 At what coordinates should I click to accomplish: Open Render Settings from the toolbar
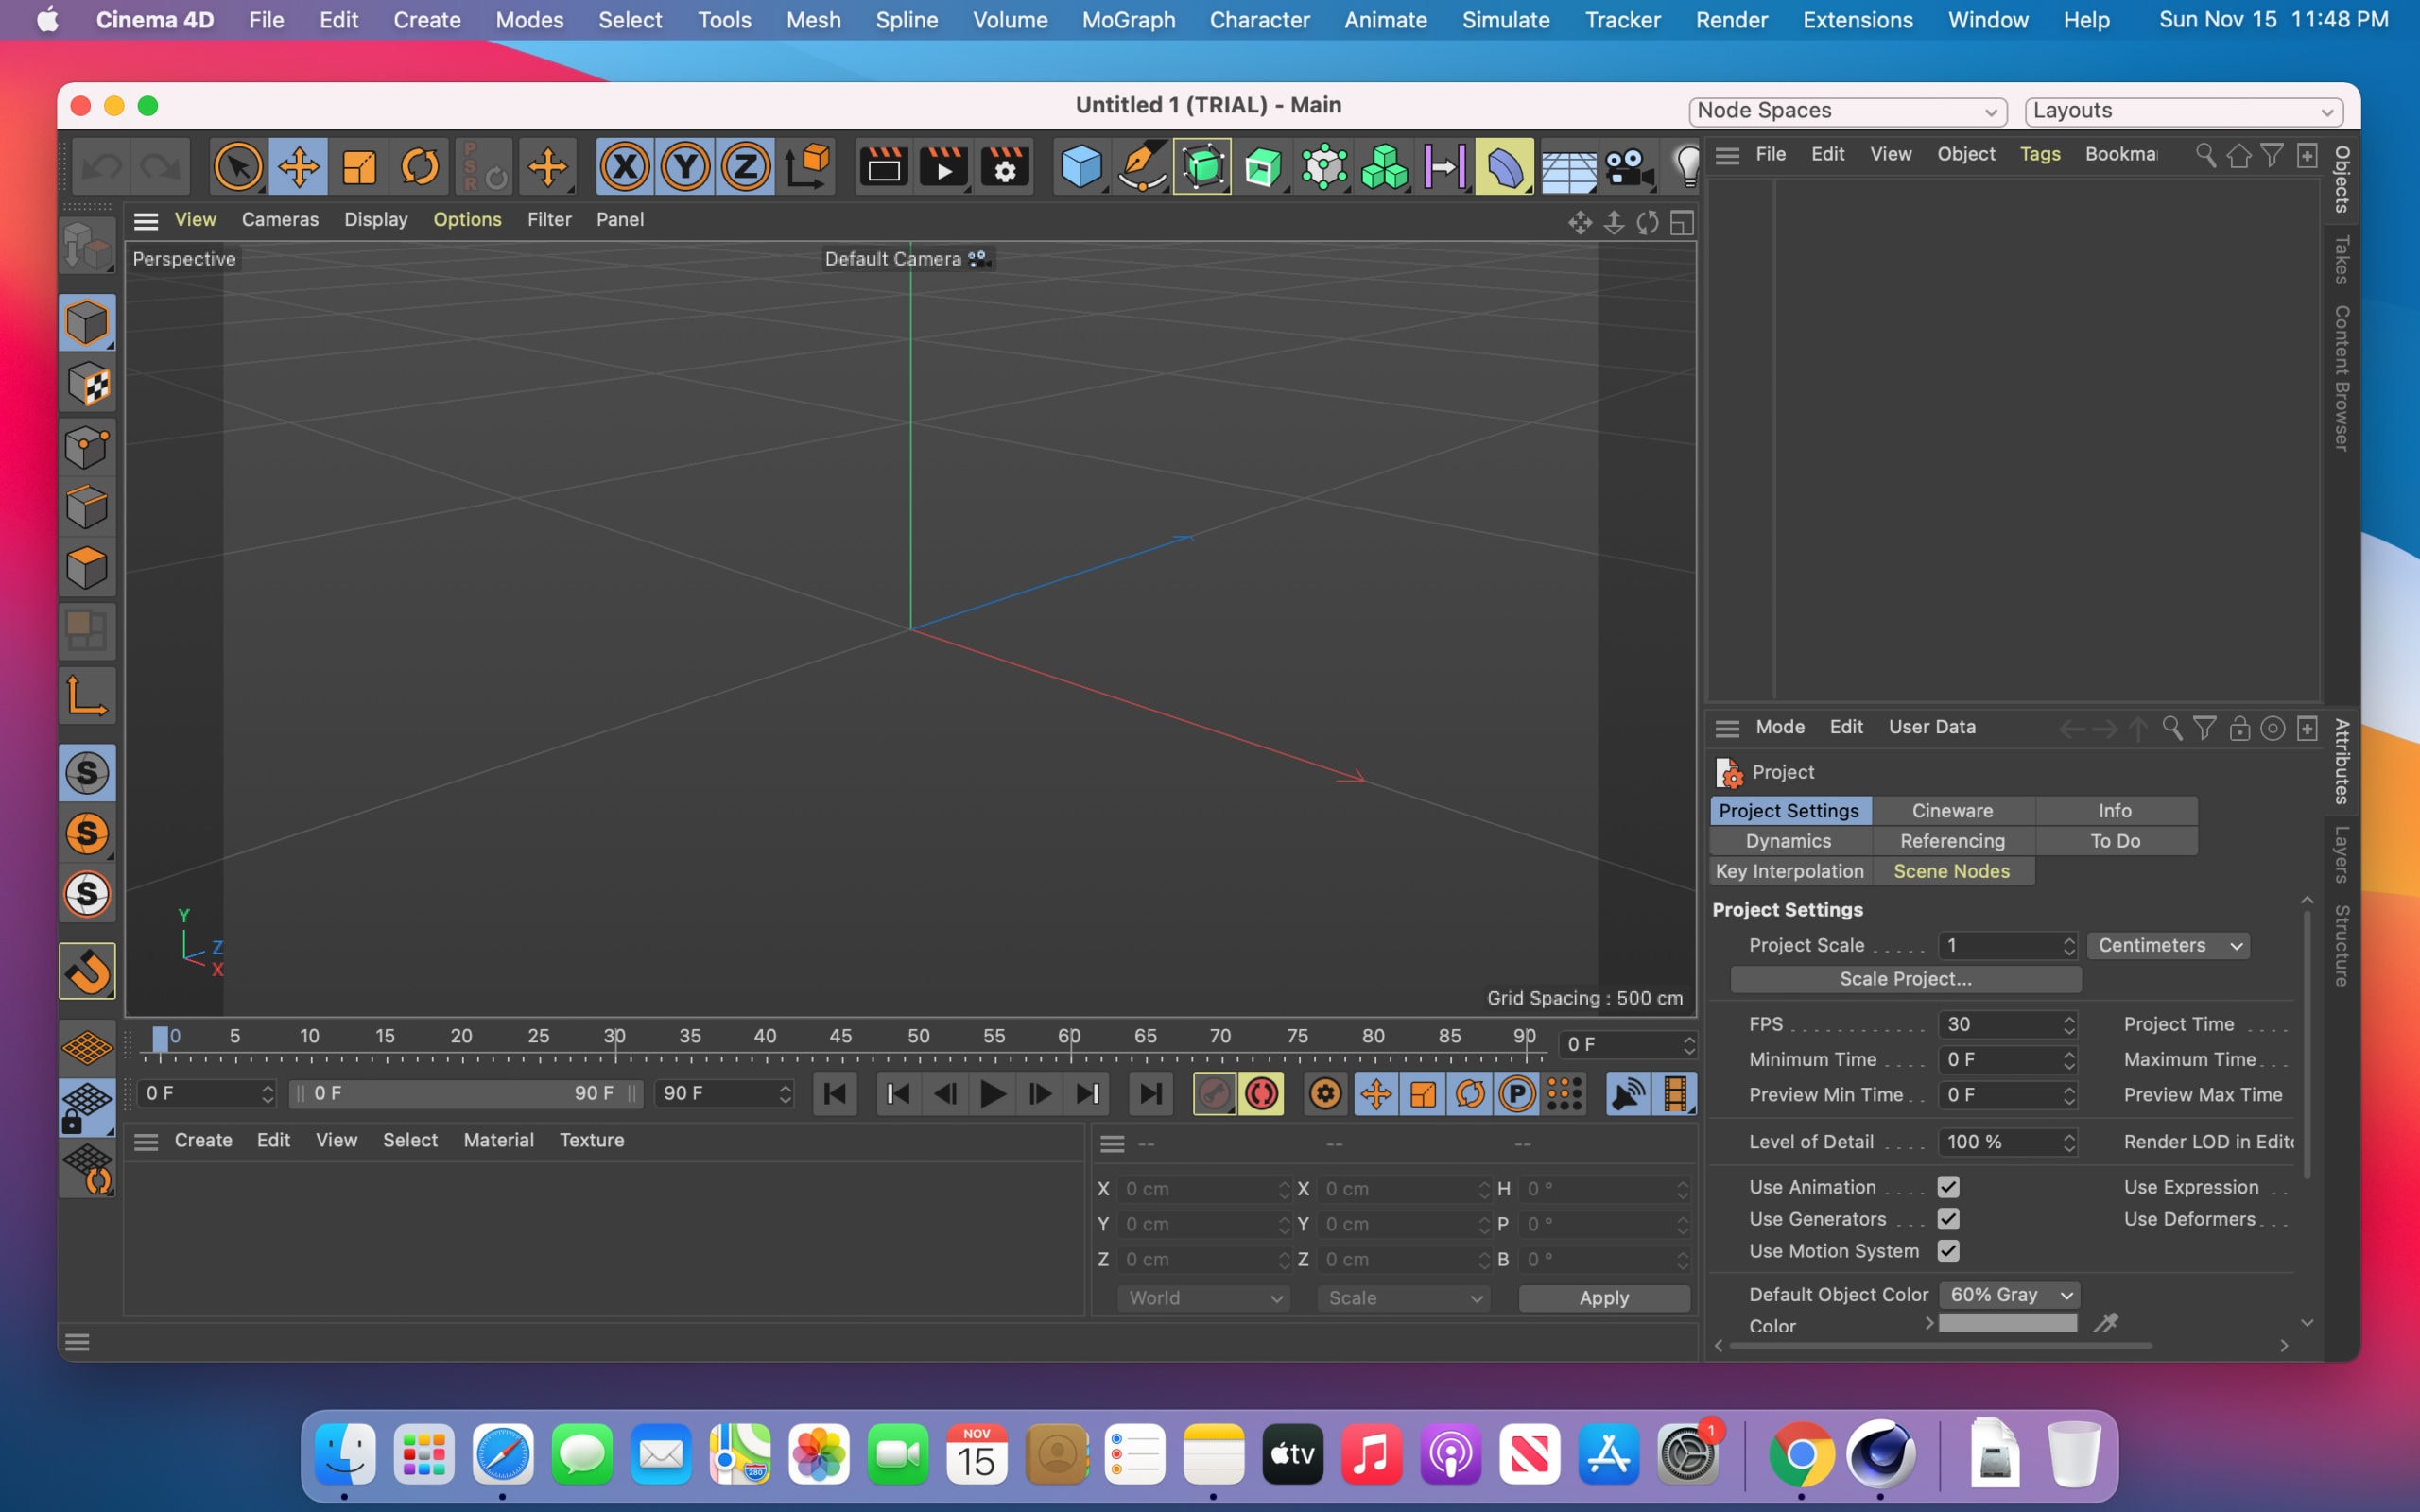tap(1005, 167)
